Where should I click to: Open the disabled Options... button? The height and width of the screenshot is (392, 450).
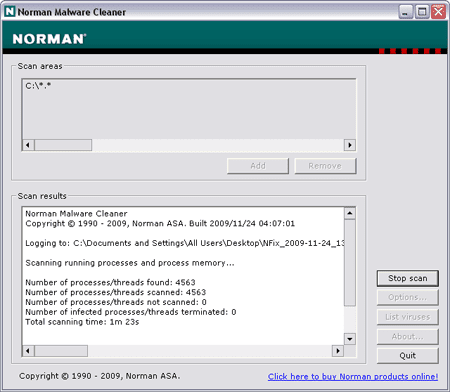coord(407,297)
